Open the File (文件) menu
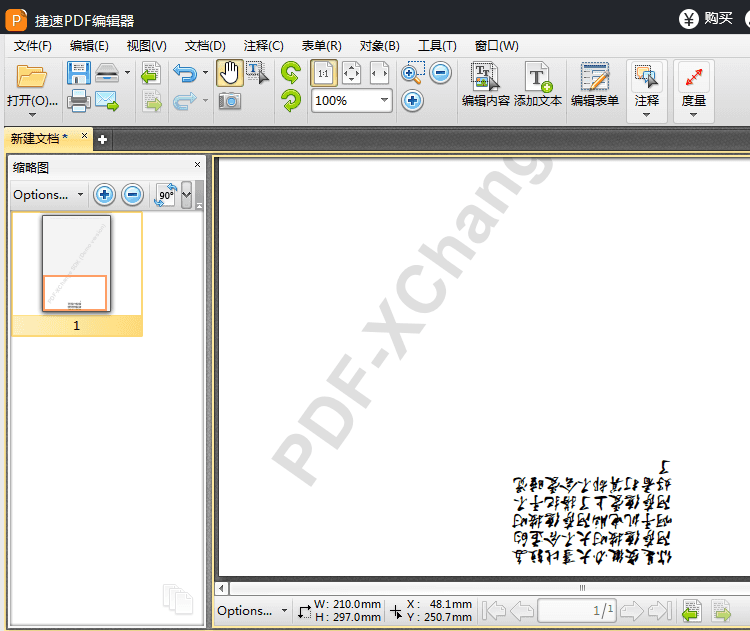Viewport: 750px width, 631px height. click(33, 45)
